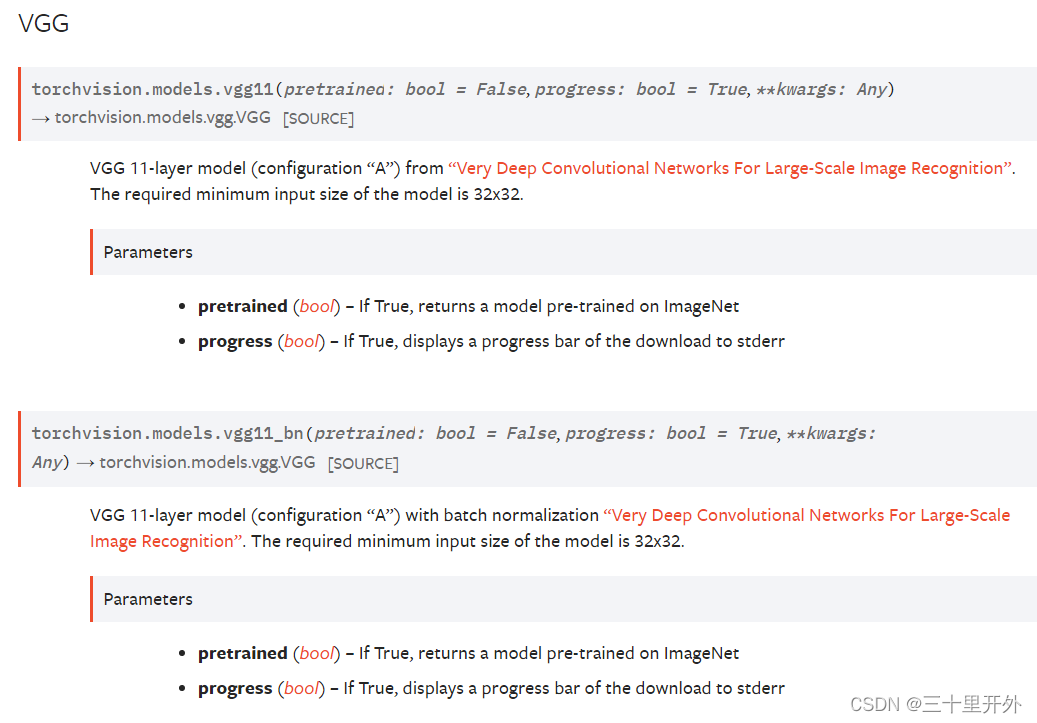Open the Very Deep Convolutional Networks link under vgg11

(x=730, y=169)
